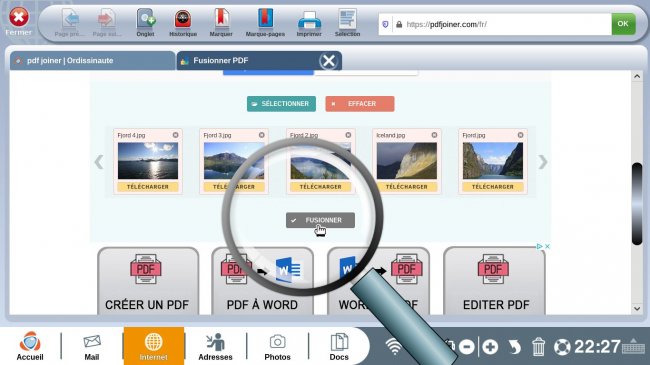
Task: Click the scrollbar down arrow
Action: 637,309
